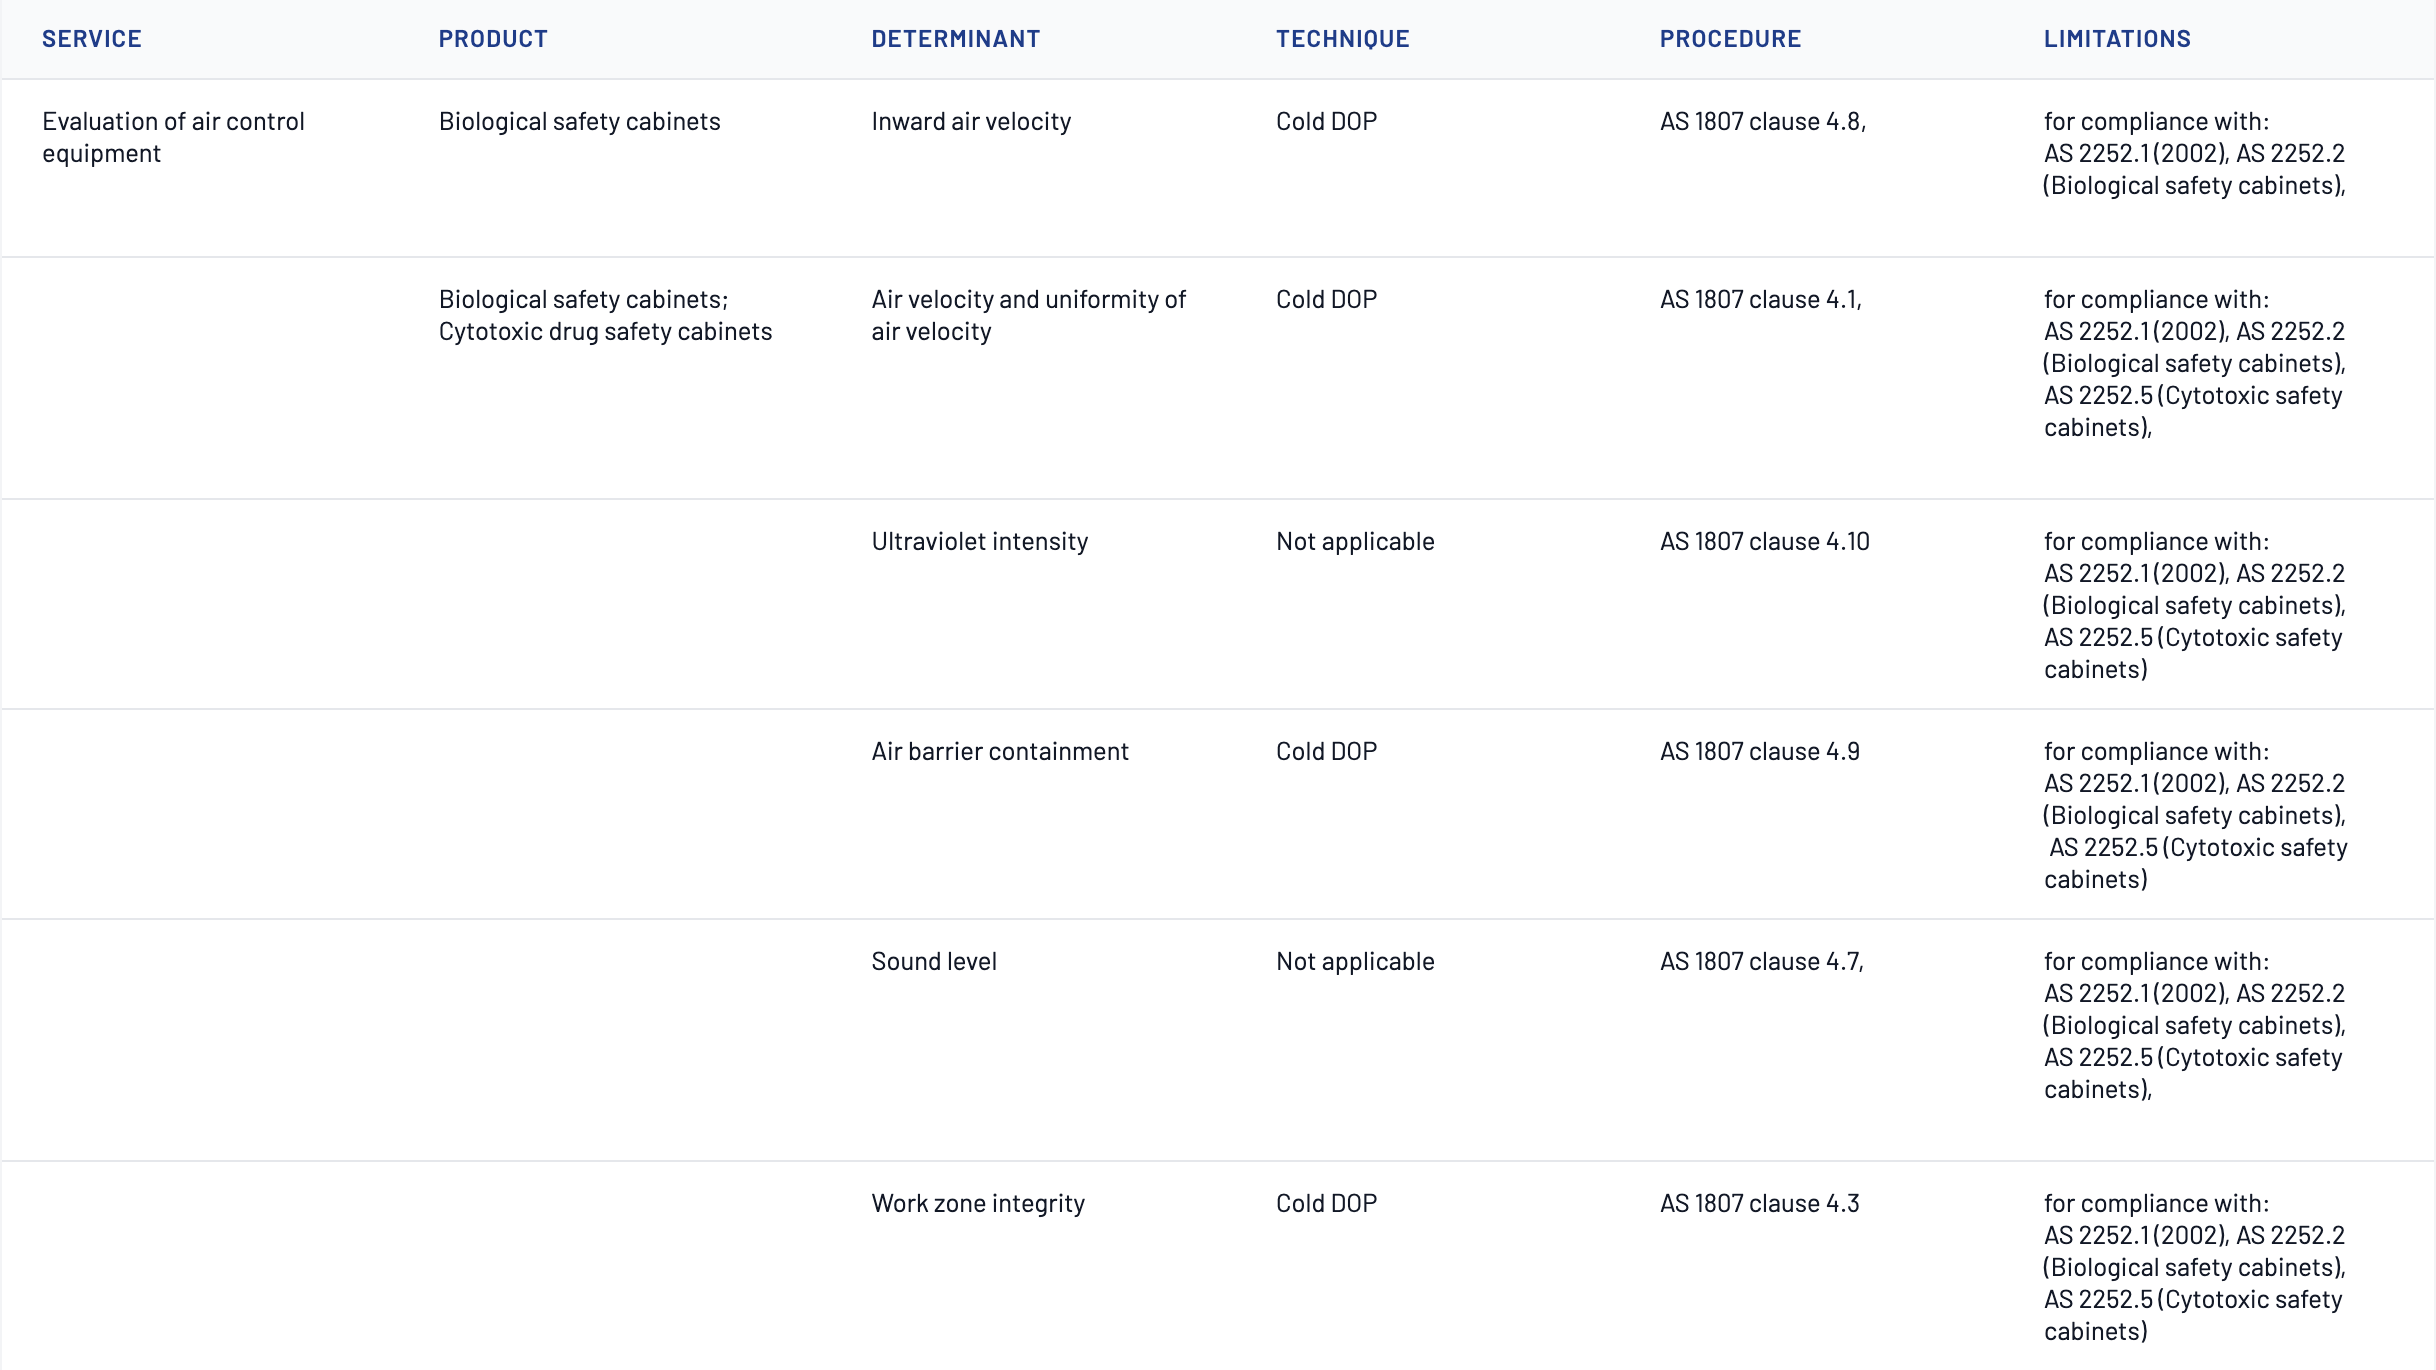Click 'Cytotoxic drug safety cabinets' product text
The image size is (2436, 1370).
[x=605, y=331]
